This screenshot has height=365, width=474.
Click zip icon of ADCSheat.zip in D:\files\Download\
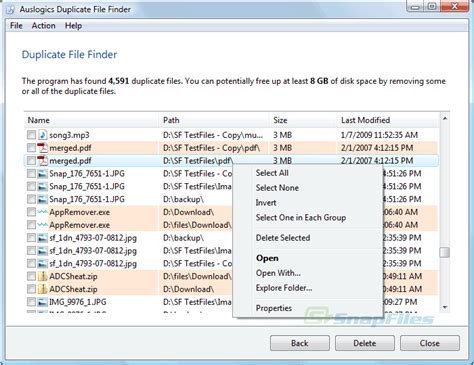(x=42, y=276)
